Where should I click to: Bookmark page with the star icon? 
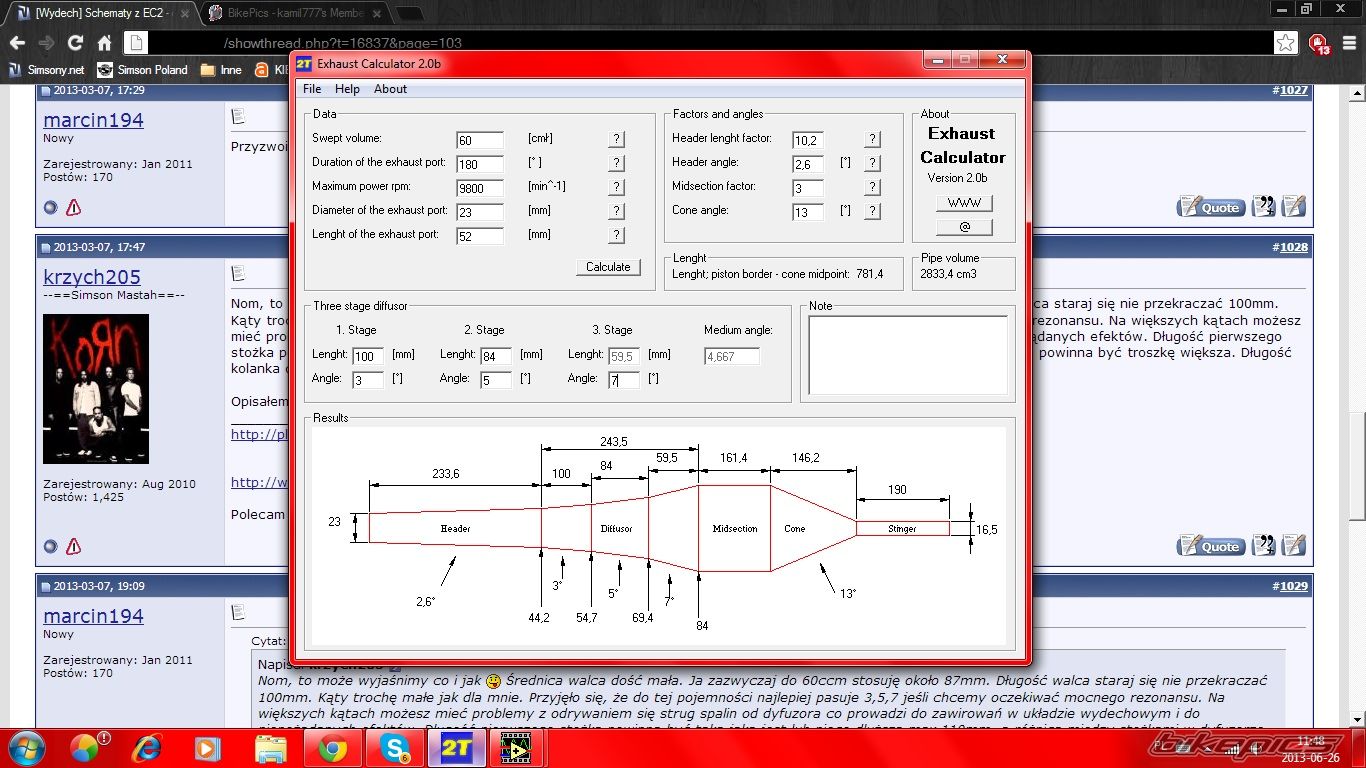[1286, 43]
